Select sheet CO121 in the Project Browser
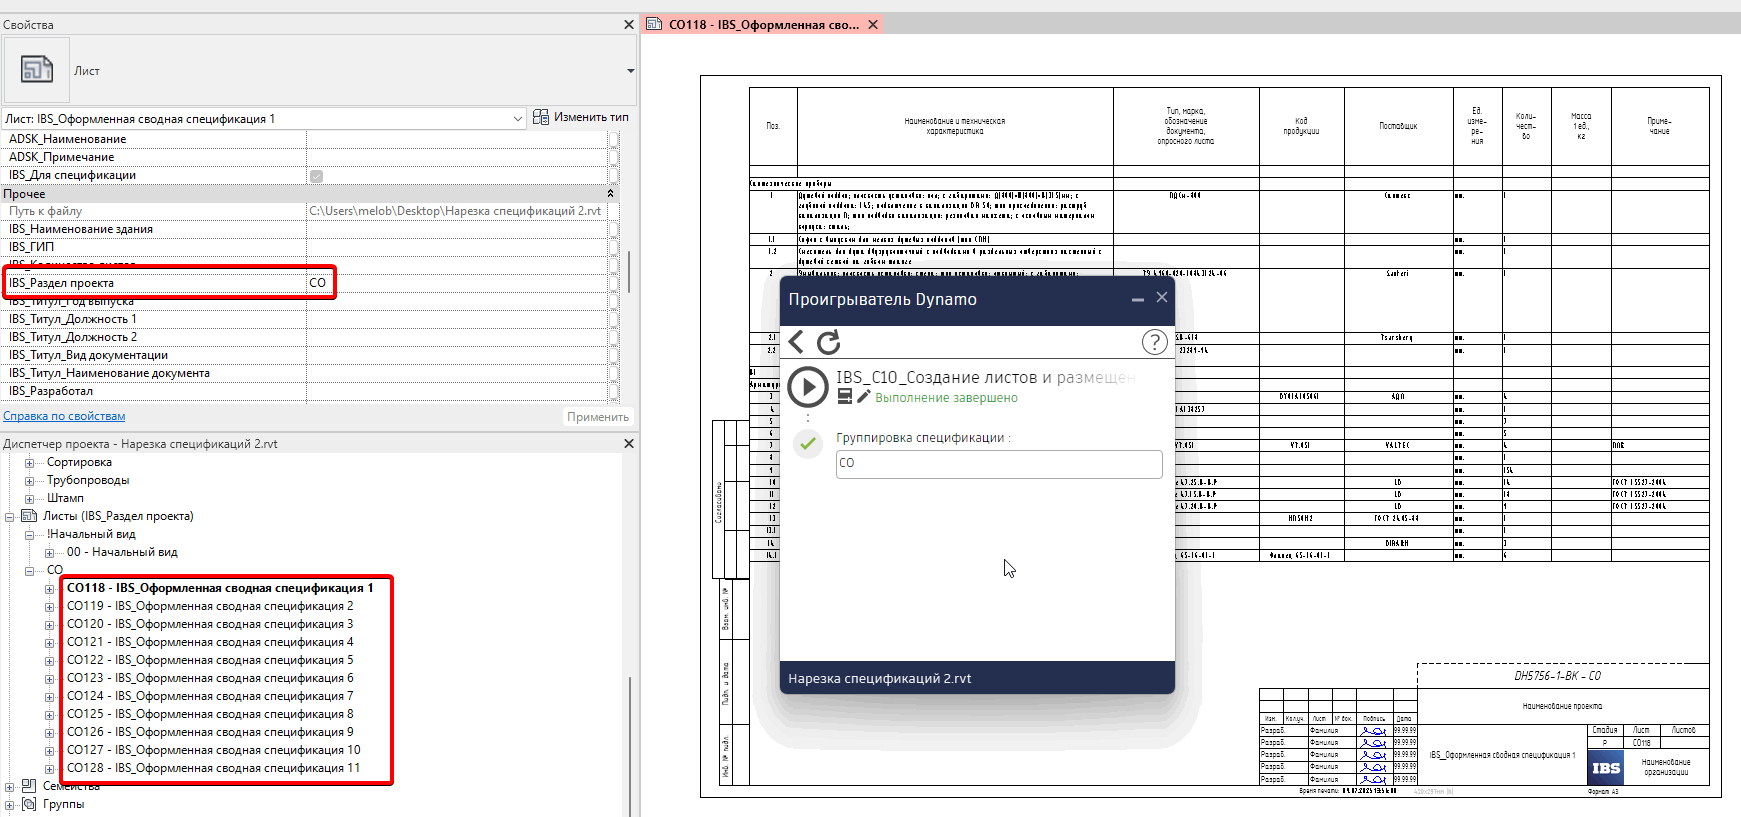Viewport: 1741px width, 817px height. (x=210, y=642)
